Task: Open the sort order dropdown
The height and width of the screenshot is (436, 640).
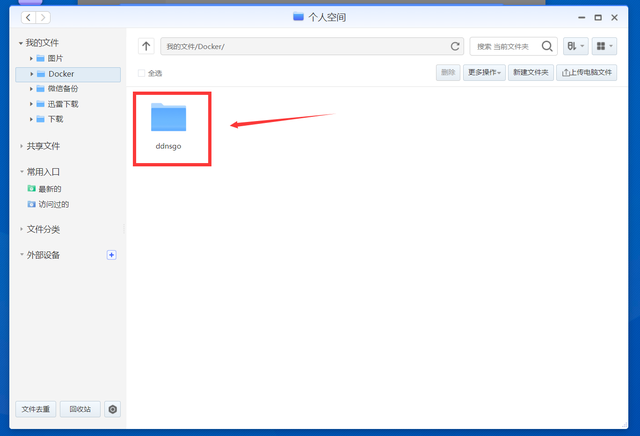Action: [576, 46]
